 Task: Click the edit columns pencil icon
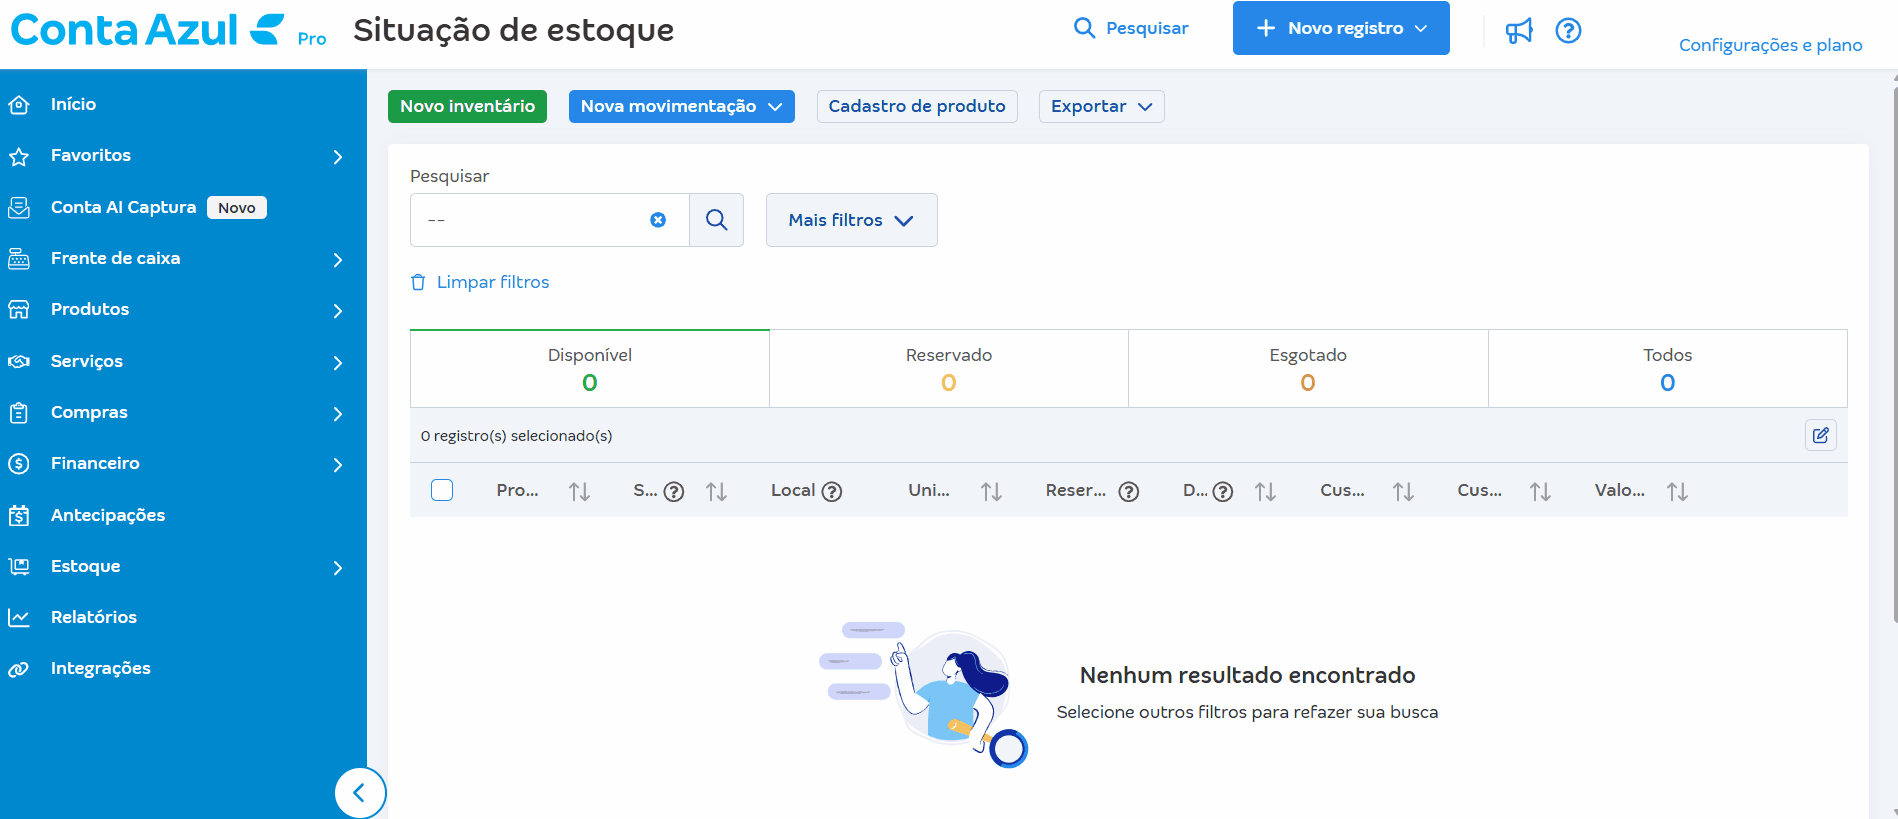point(1820,435)
